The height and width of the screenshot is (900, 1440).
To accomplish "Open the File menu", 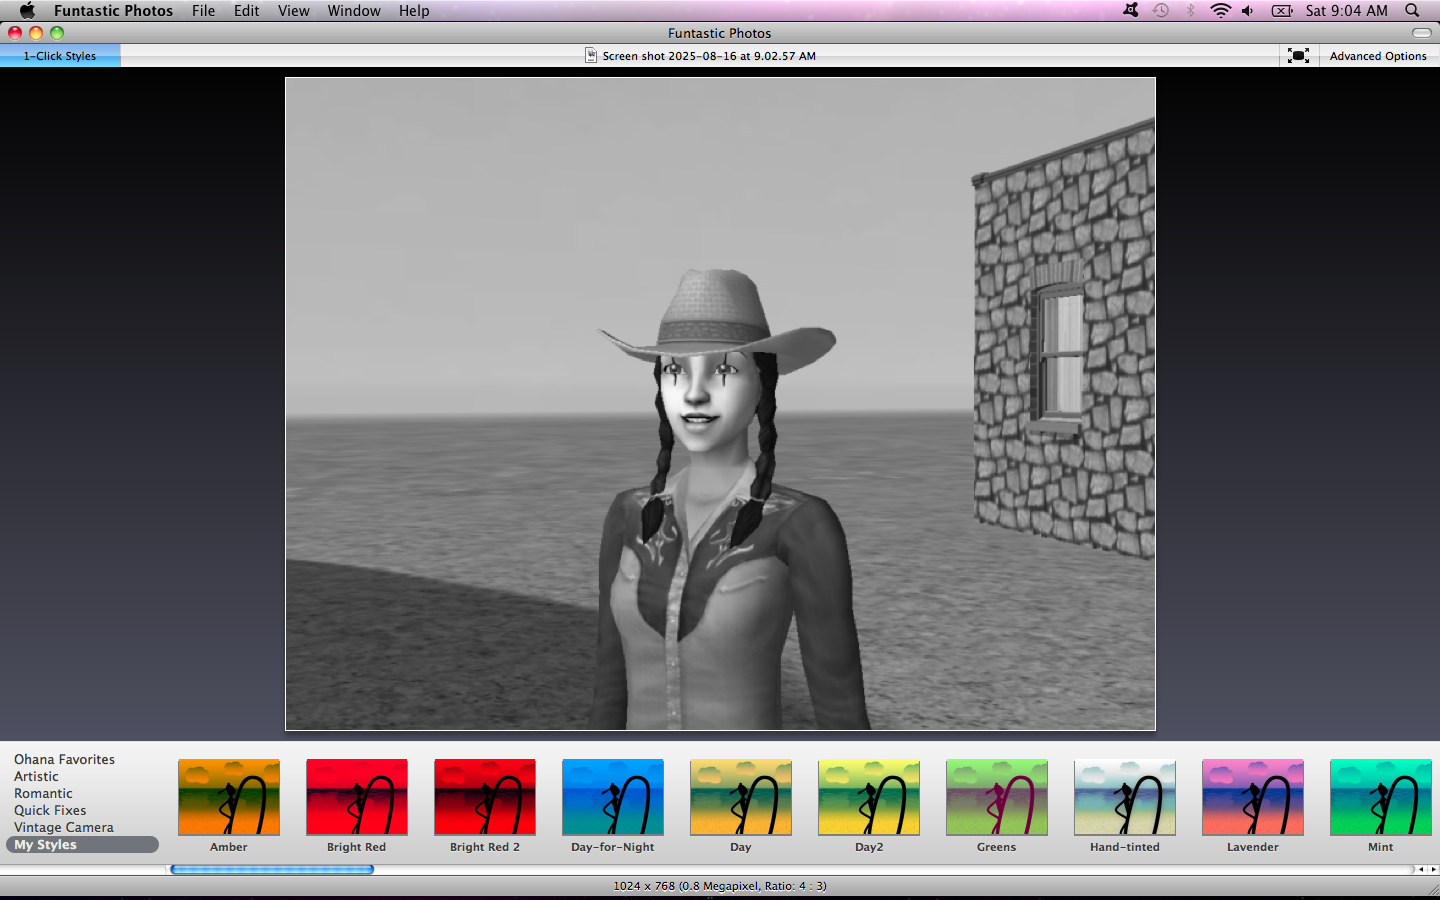I will click(x=203, y=11).
